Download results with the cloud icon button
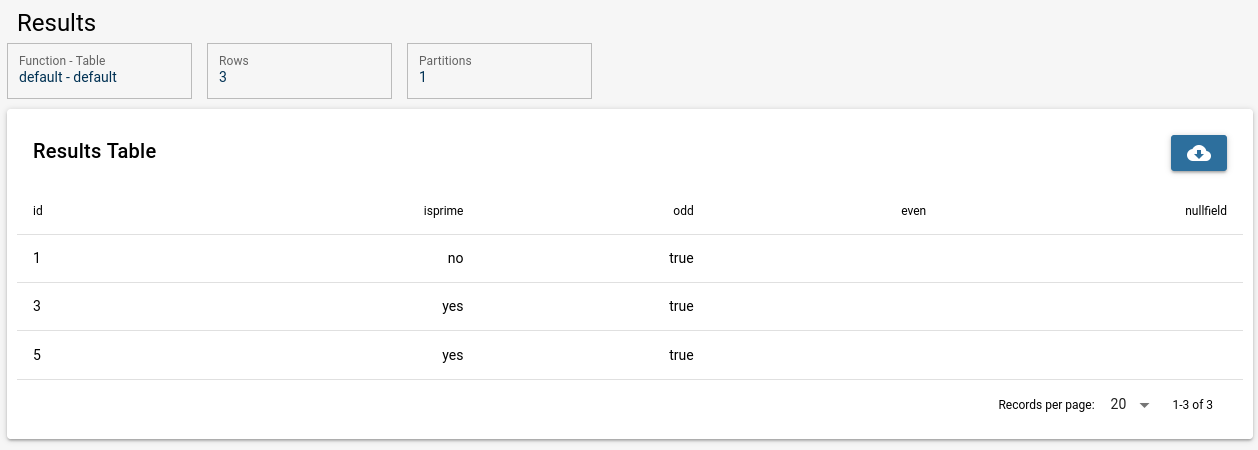1258x450 pixels. pyautogui.click(x=1198, y=153)
